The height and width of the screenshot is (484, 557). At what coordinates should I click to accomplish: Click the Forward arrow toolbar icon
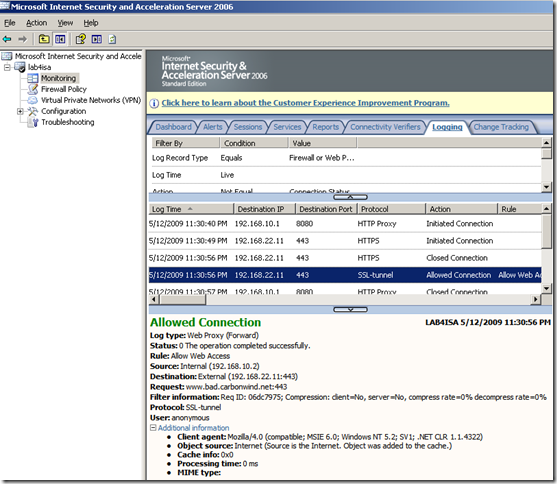click(23, 39)
